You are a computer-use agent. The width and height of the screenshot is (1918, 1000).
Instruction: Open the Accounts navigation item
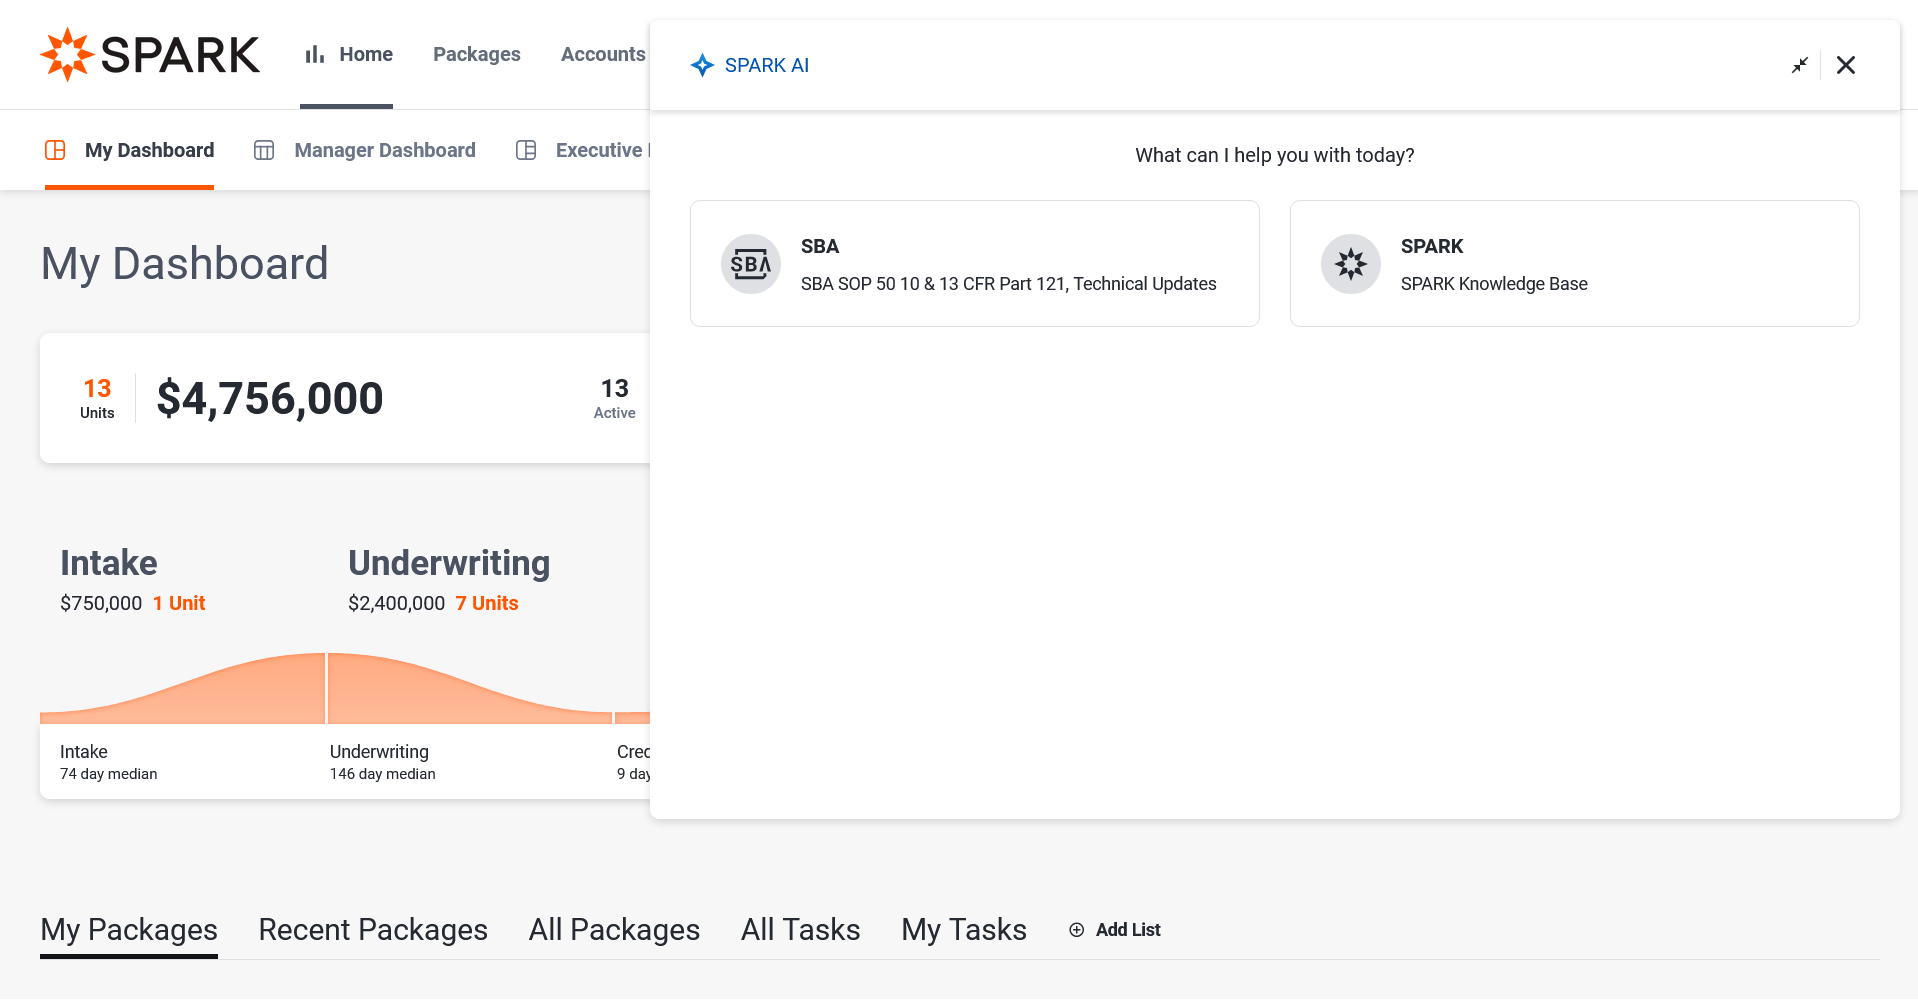coord(603,54)
